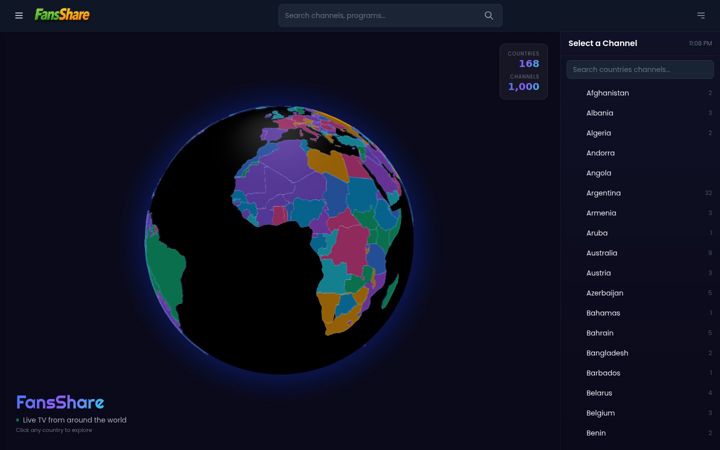
Task: Select Barbados in the channel list
Action: pyautogui.click(x=640, y=373)
